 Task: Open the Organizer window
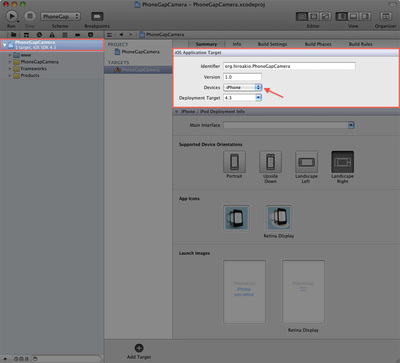[386, 16]
